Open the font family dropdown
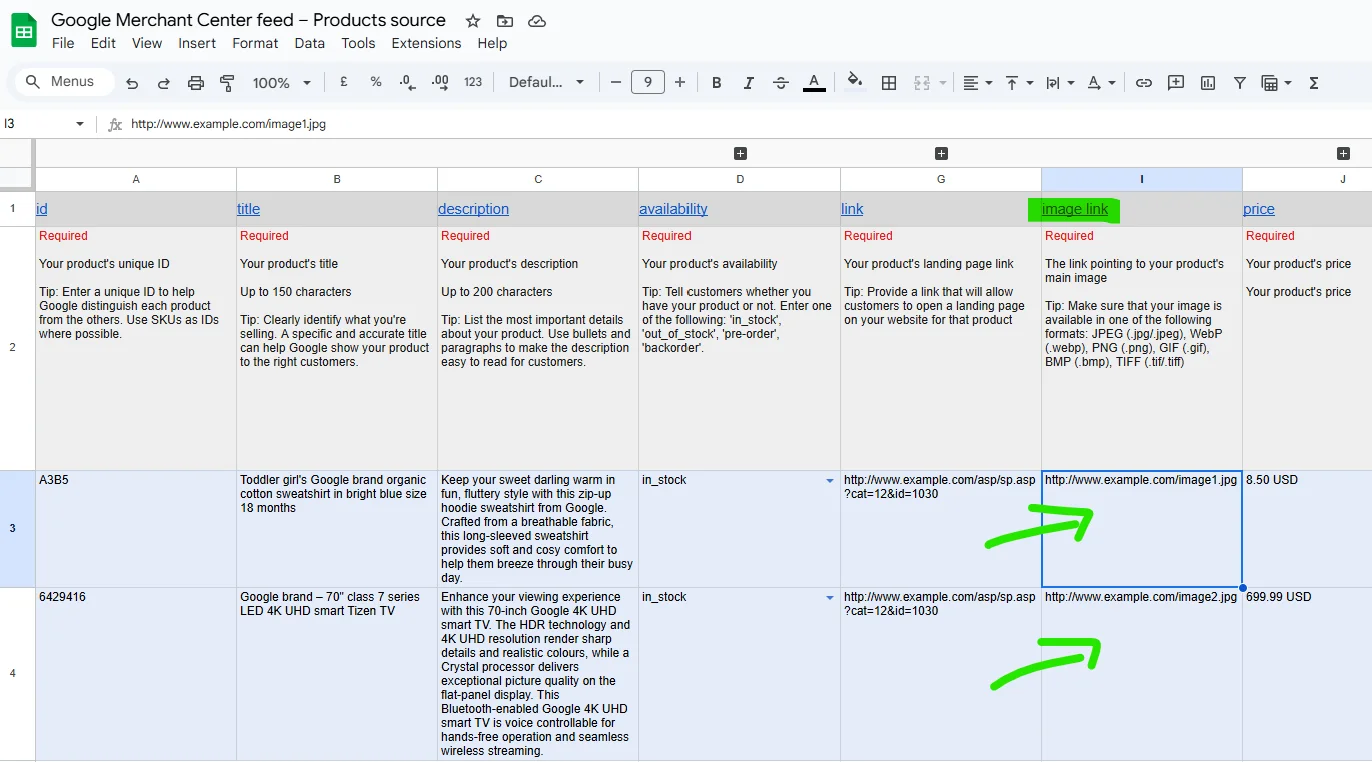Viewport: 1372px width, 762px height. 546,82
